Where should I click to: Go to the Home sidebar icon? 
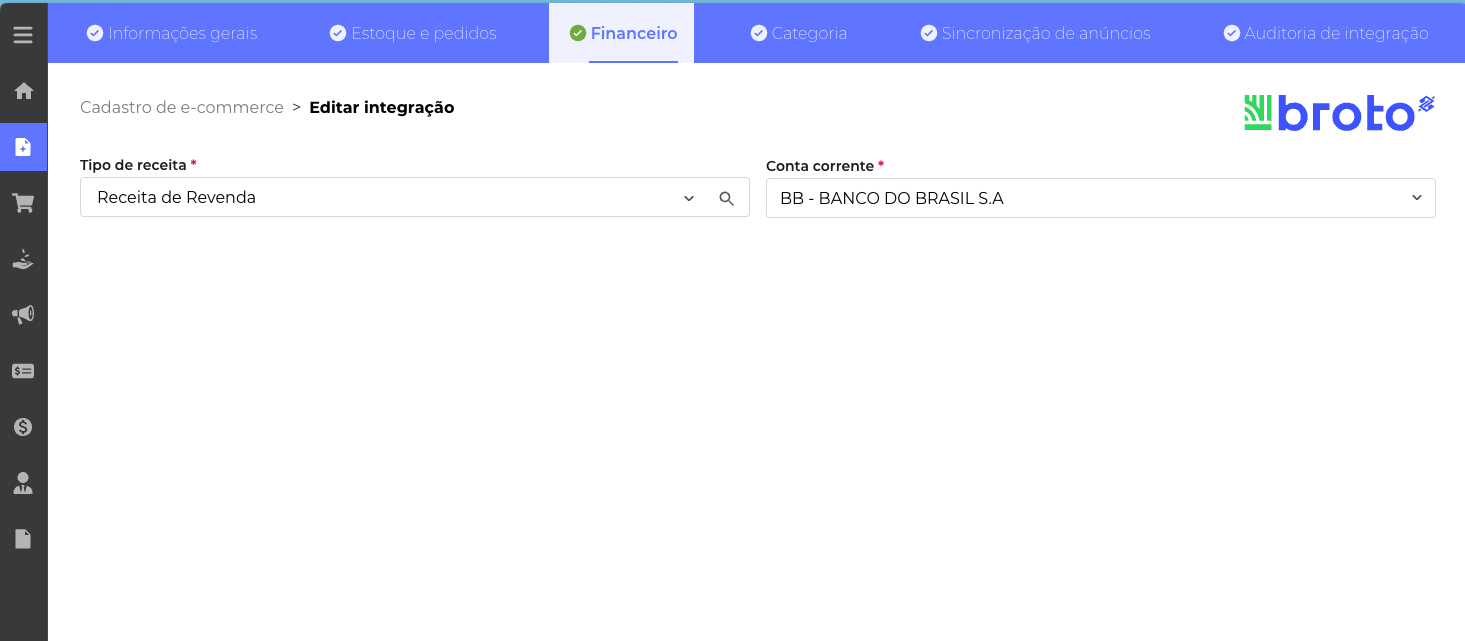click(x=23, y=91)
